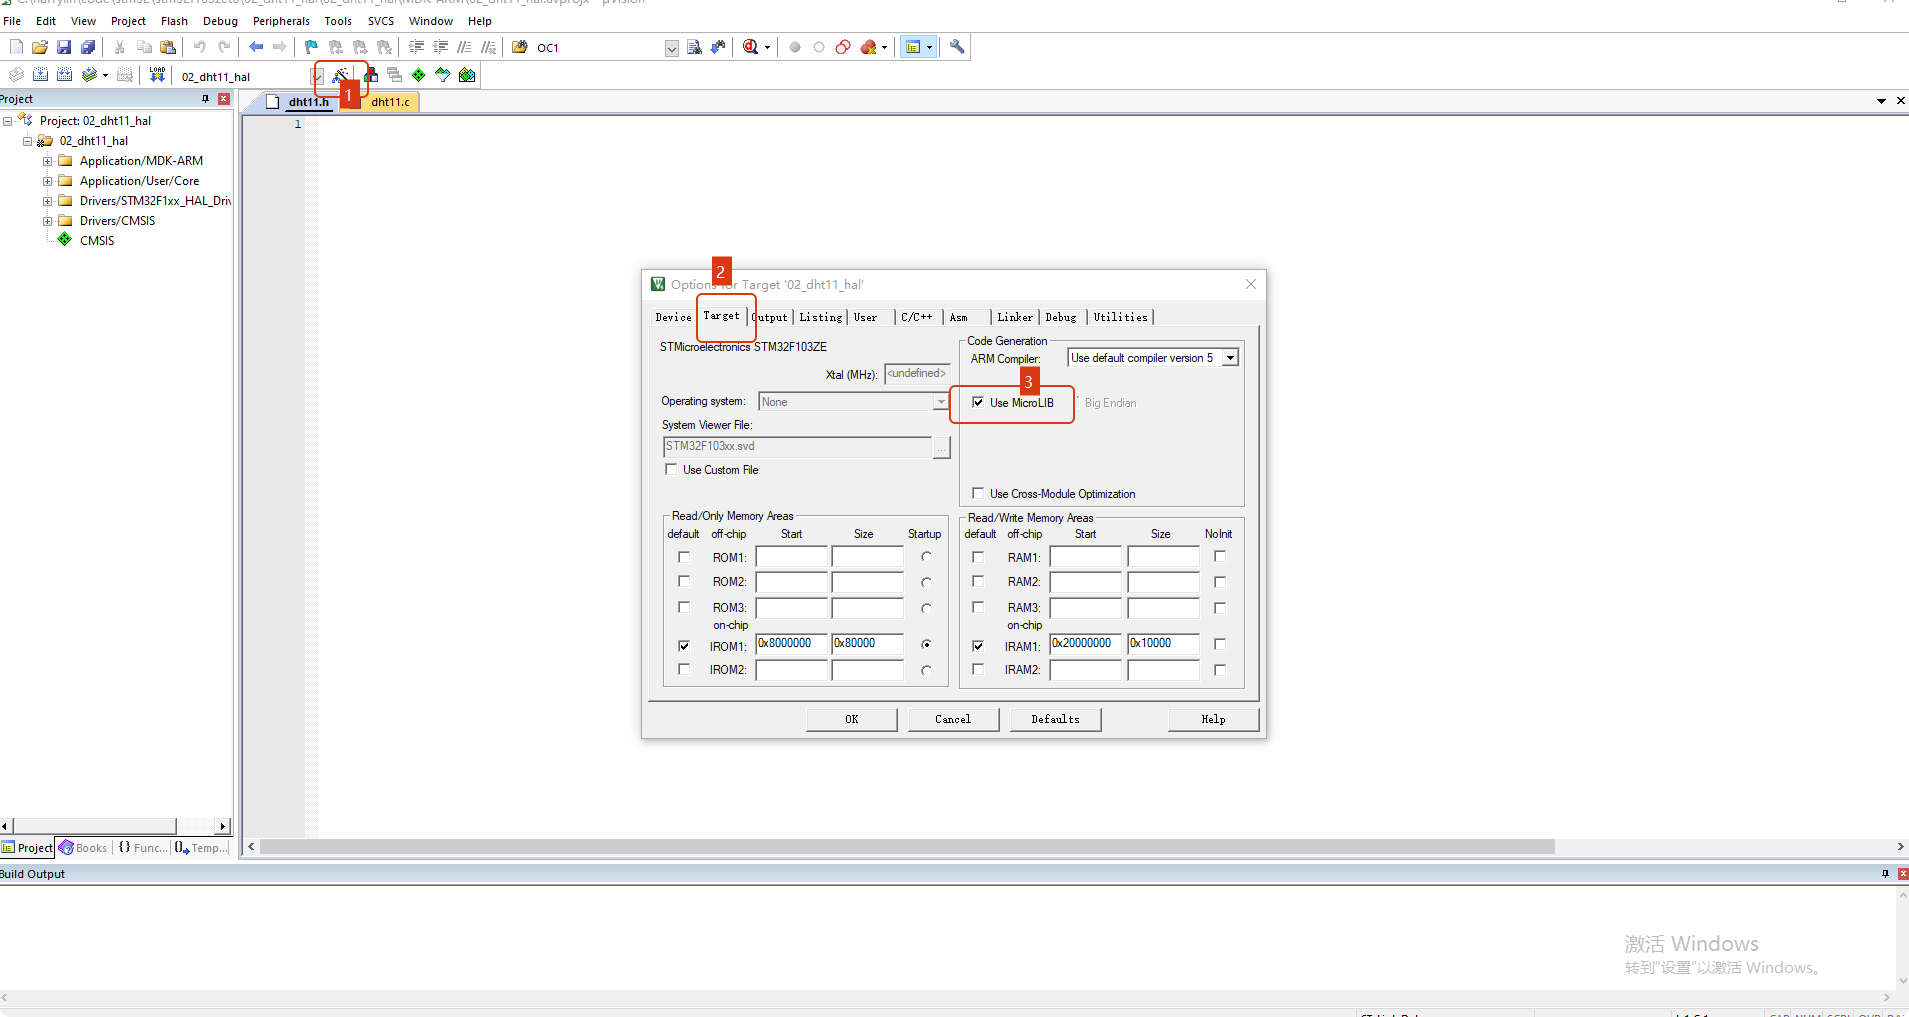Tick the Use Custom File checkbox
Viewport: 1909px width, 1017px height.
671,469
